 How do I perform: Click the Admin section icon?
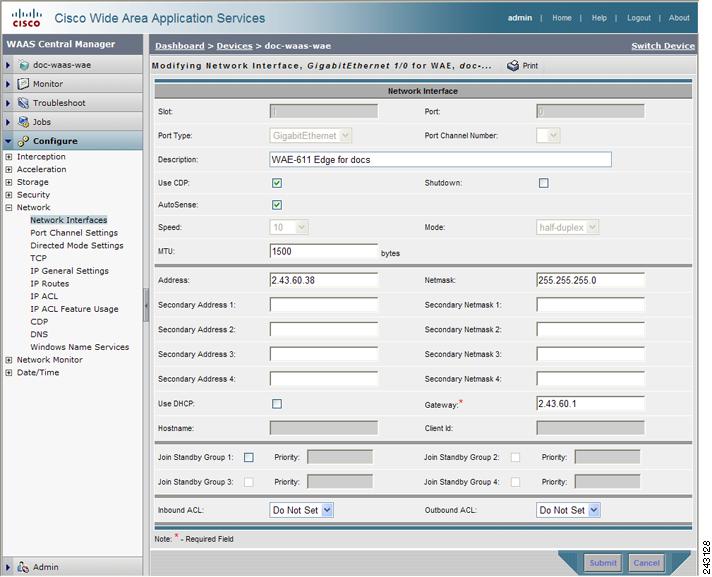[23, 567]
